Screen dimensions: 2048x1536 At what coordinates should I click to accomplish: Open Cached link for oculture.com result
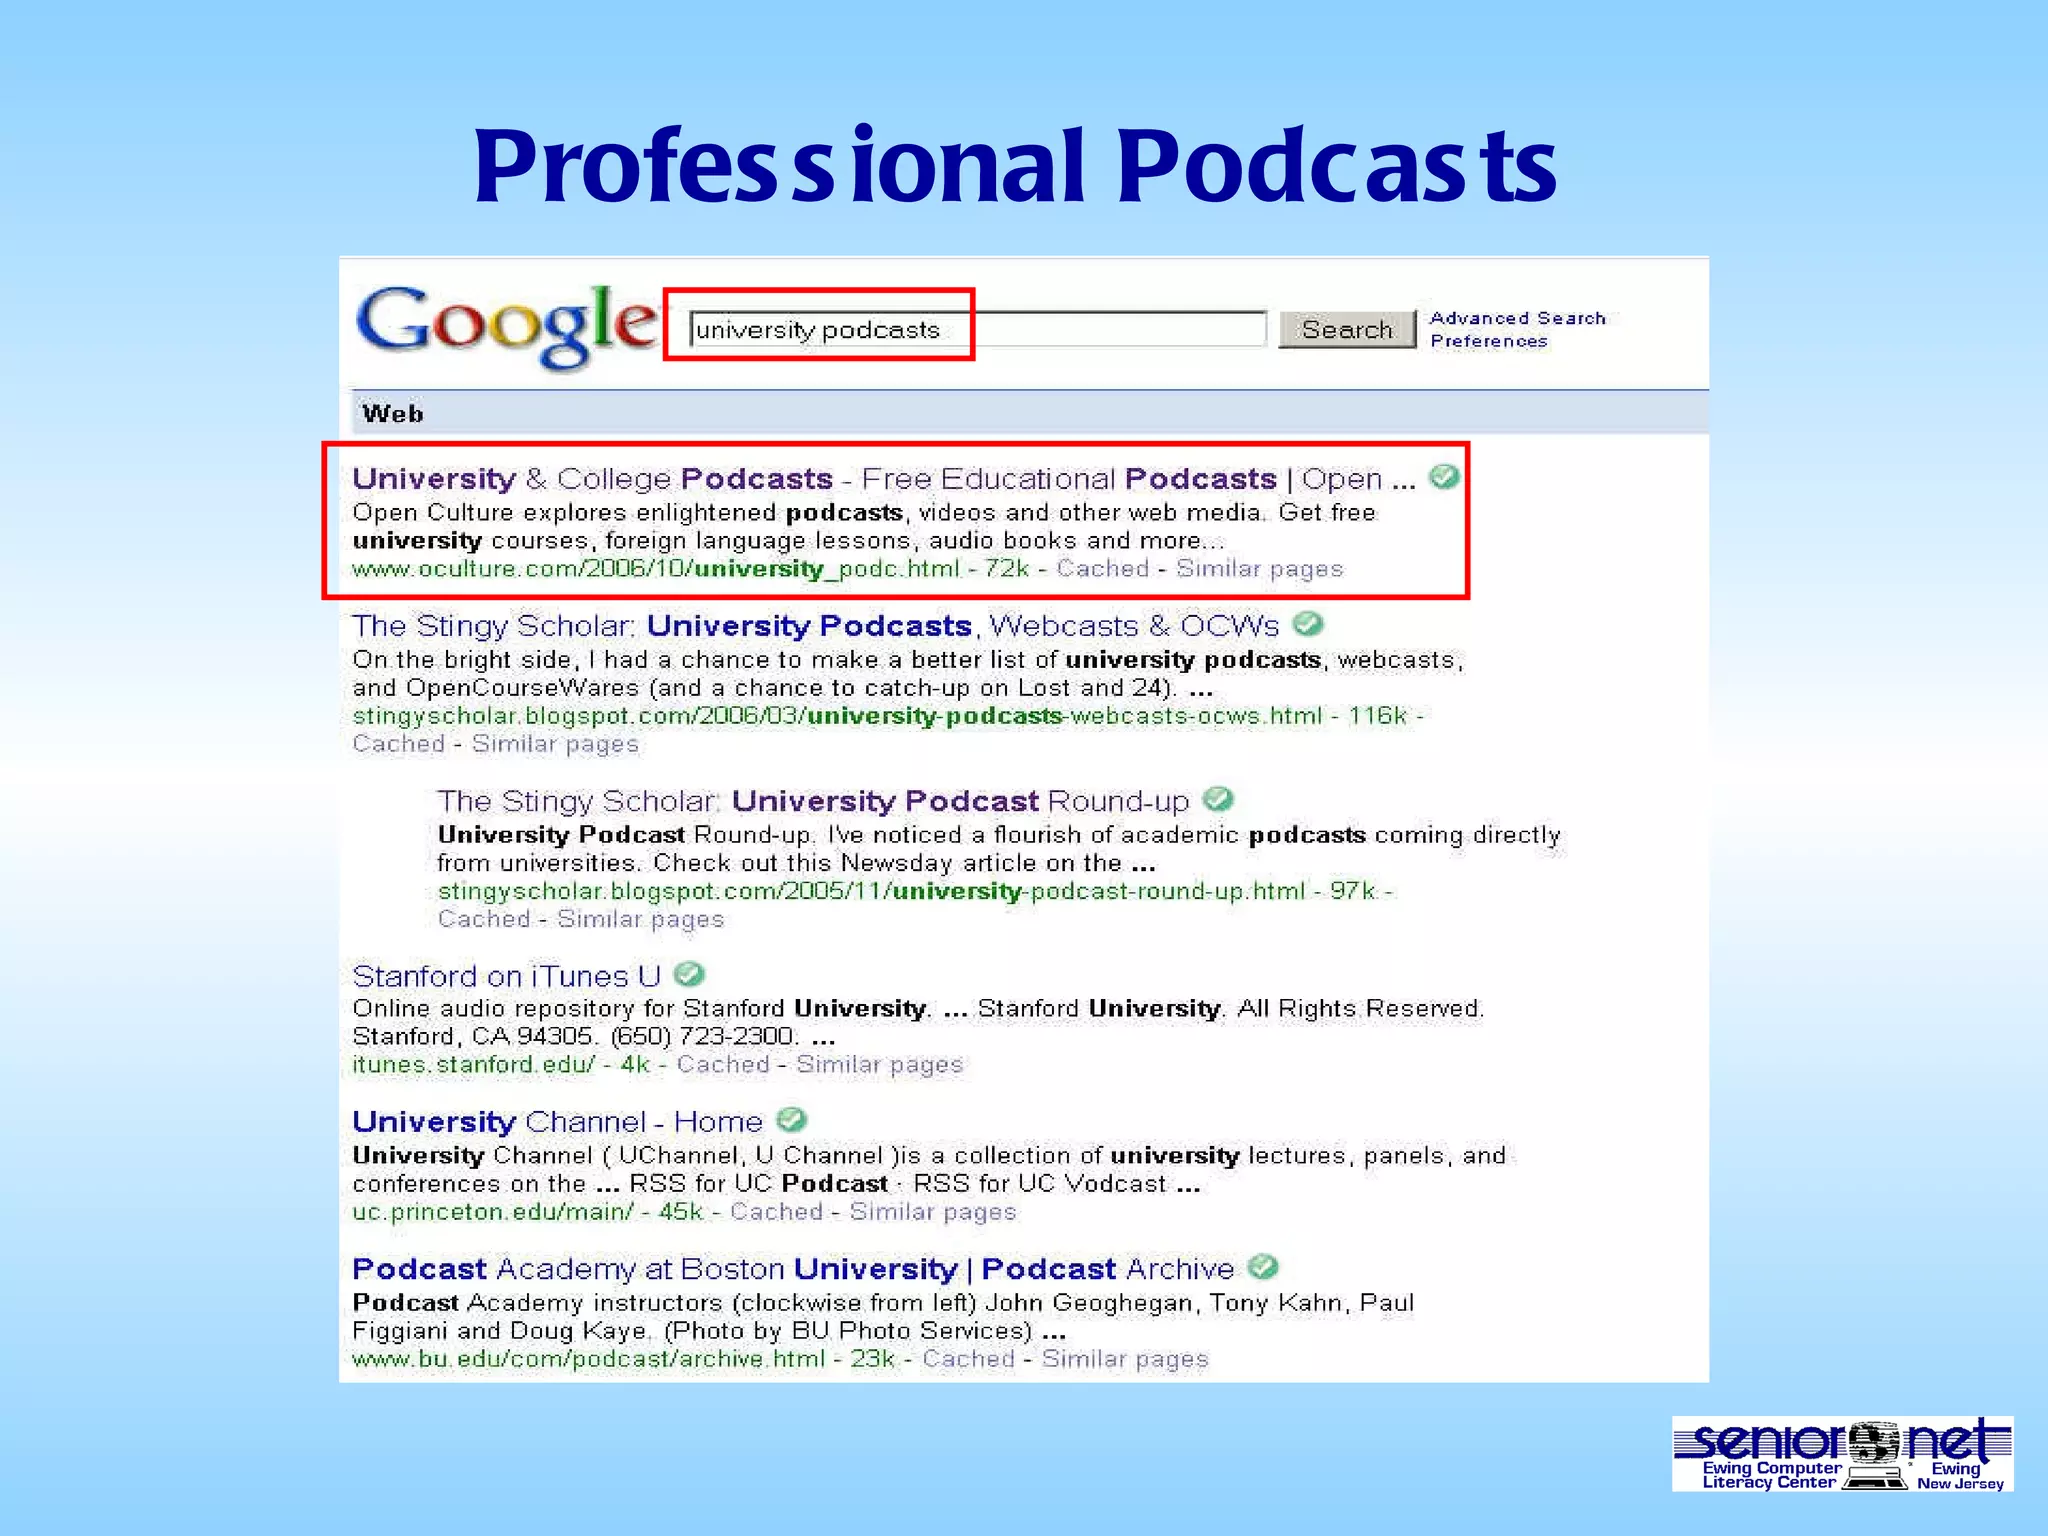click(1102, 569)
